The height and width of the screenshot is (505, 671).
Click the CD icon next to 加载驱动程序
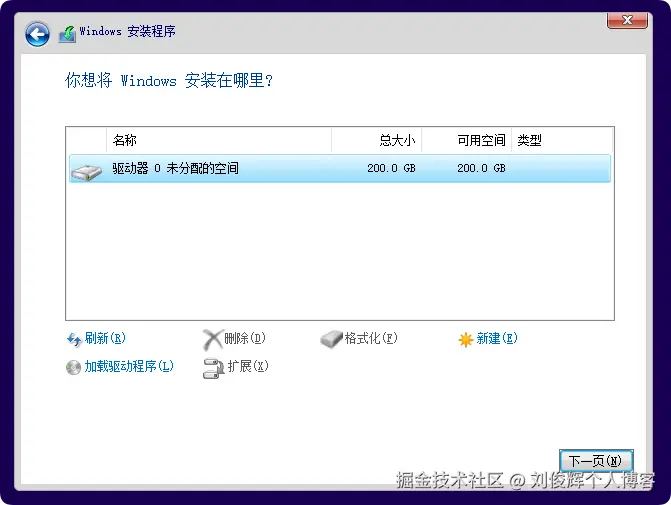click(73, 367)
